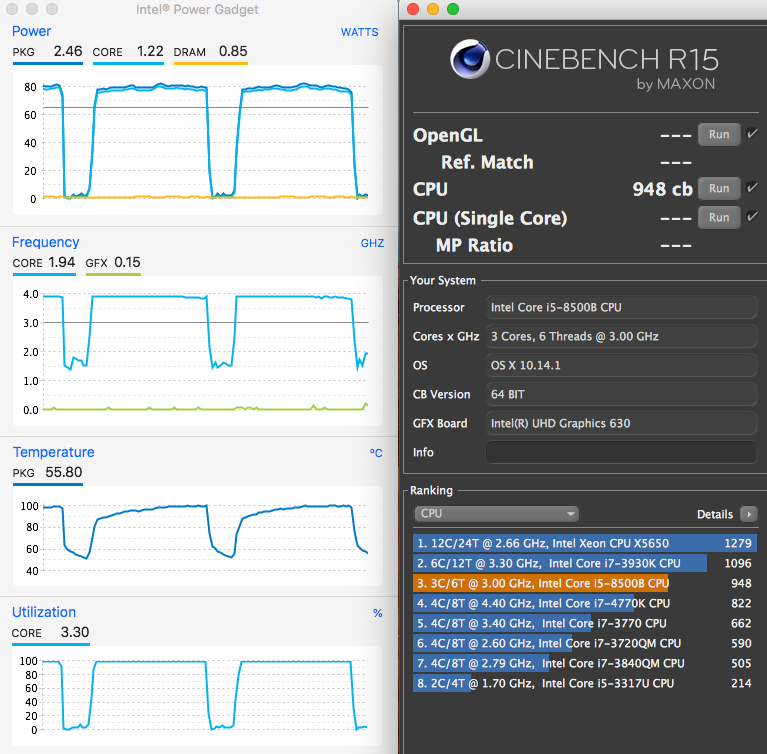The image size is (767, 754).
Task: Click the DRAM power value 0.85
Action: click(233, 51)
